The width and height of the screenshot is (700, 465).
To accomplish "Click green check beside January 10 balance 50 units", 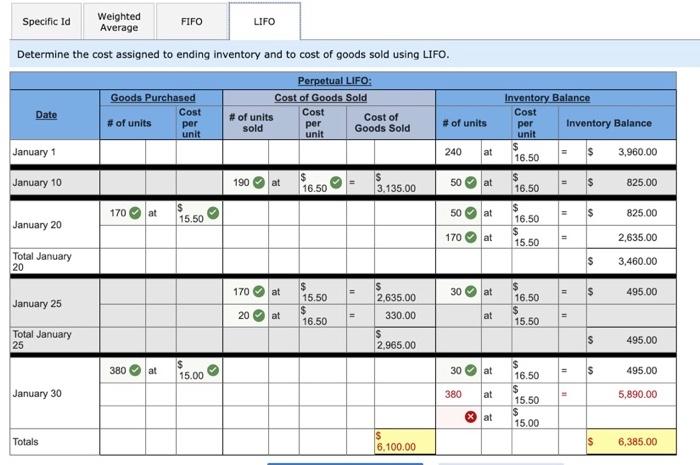I will (x=471, y=183).
